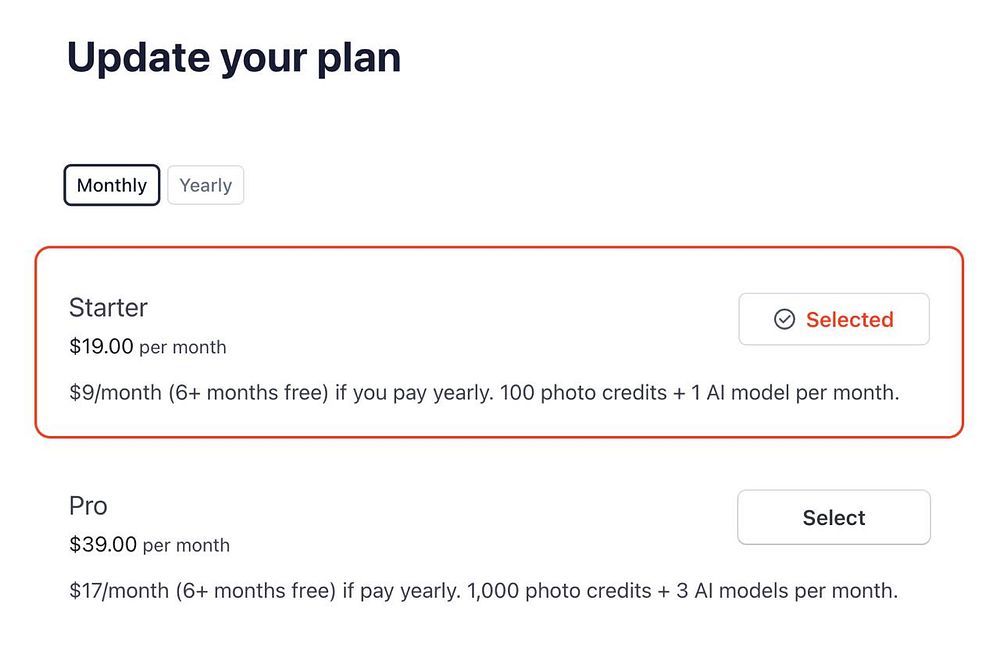Image resolution: width=1000 pixels, height=658 pixels.
Task: Click the "$17/month (6+ months free)" text
Action: 202,591
